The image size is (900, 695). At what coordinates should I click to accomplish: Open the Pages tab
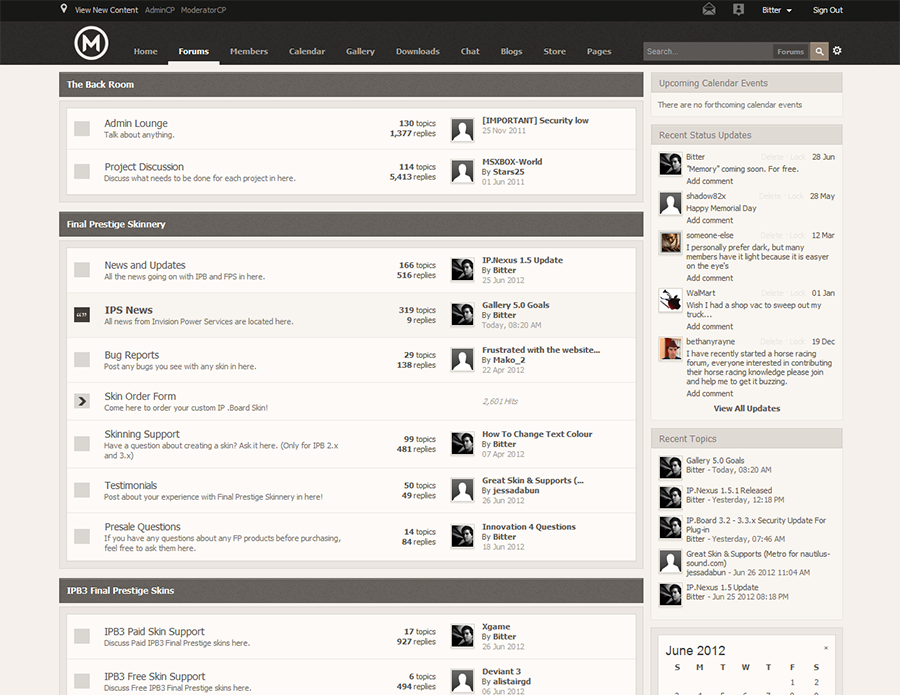tap(599, 51)
